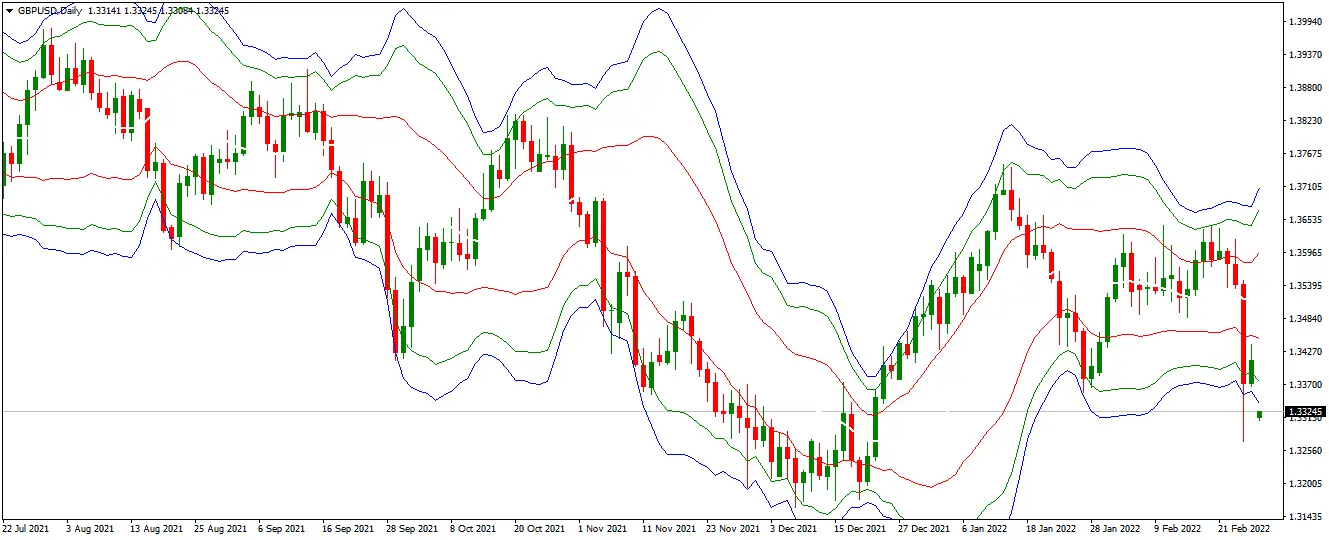Click the 20 Oct 2021 date label
The width and height of the screenshot is (1329, 540).
click(538, 528)
